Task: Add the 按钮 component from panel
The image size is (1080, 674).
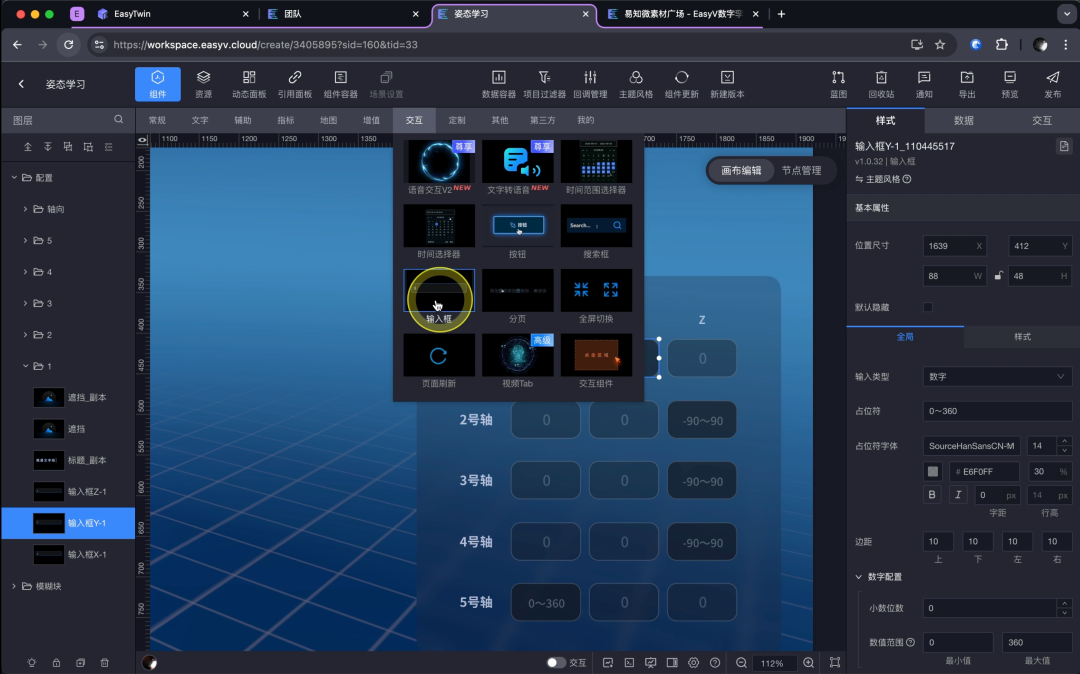Action: (x=517, y=232)
